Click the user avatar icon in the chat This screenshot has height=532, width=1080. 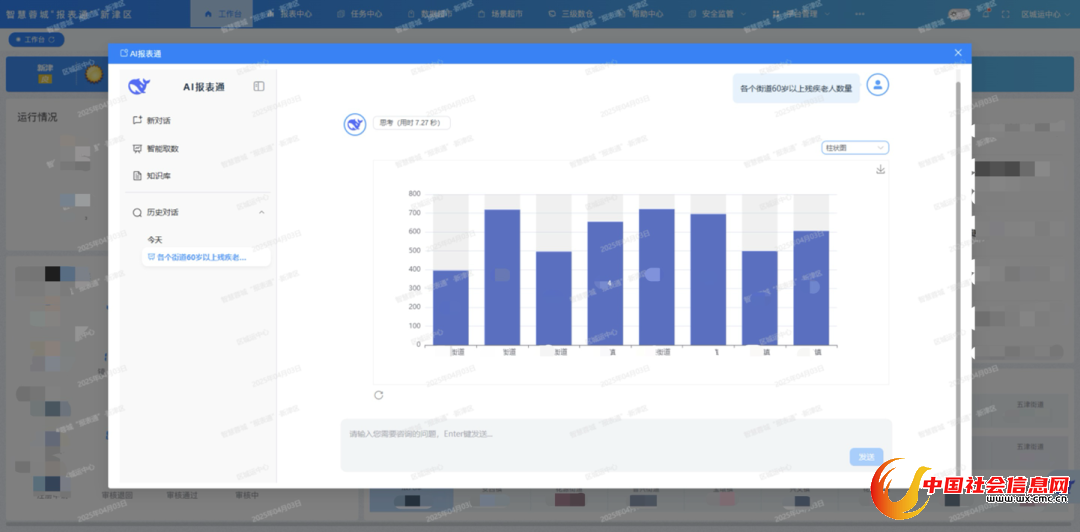pyautogui.click(x=877, y=85)
